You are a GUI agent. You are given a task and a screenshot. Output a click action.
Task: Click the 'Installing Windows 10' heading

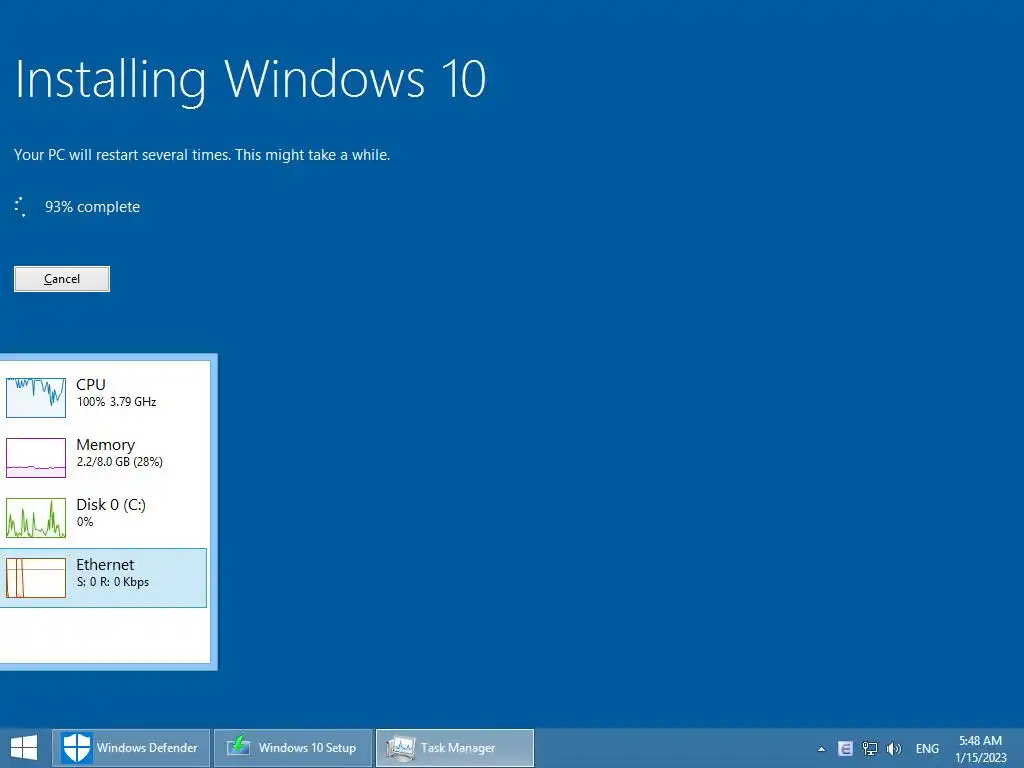(250, 80)
